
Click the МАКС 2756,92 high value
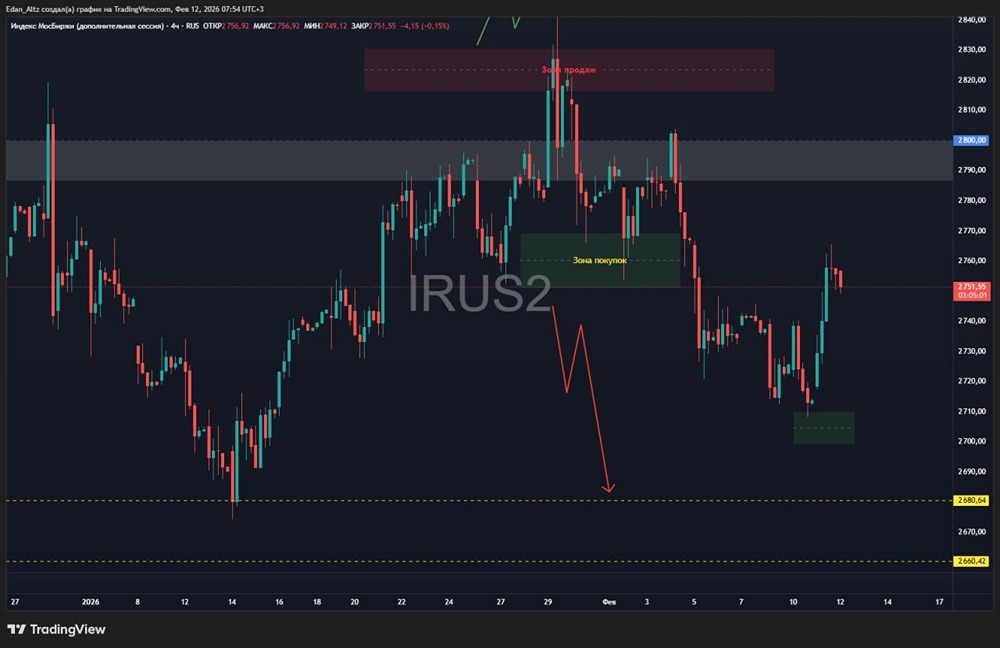(x=276, y=26)
